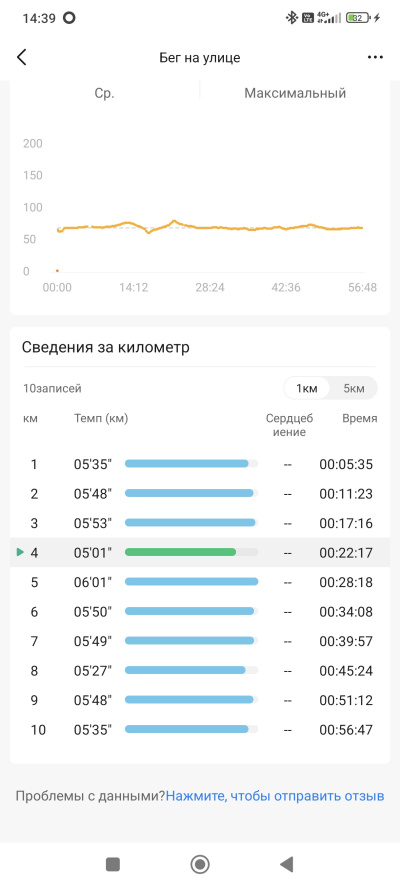The width and height of the screenshot is (400, 889).
Task: Select the kilometer 1 row with 05'35" pace
Action: pos(200,464)
